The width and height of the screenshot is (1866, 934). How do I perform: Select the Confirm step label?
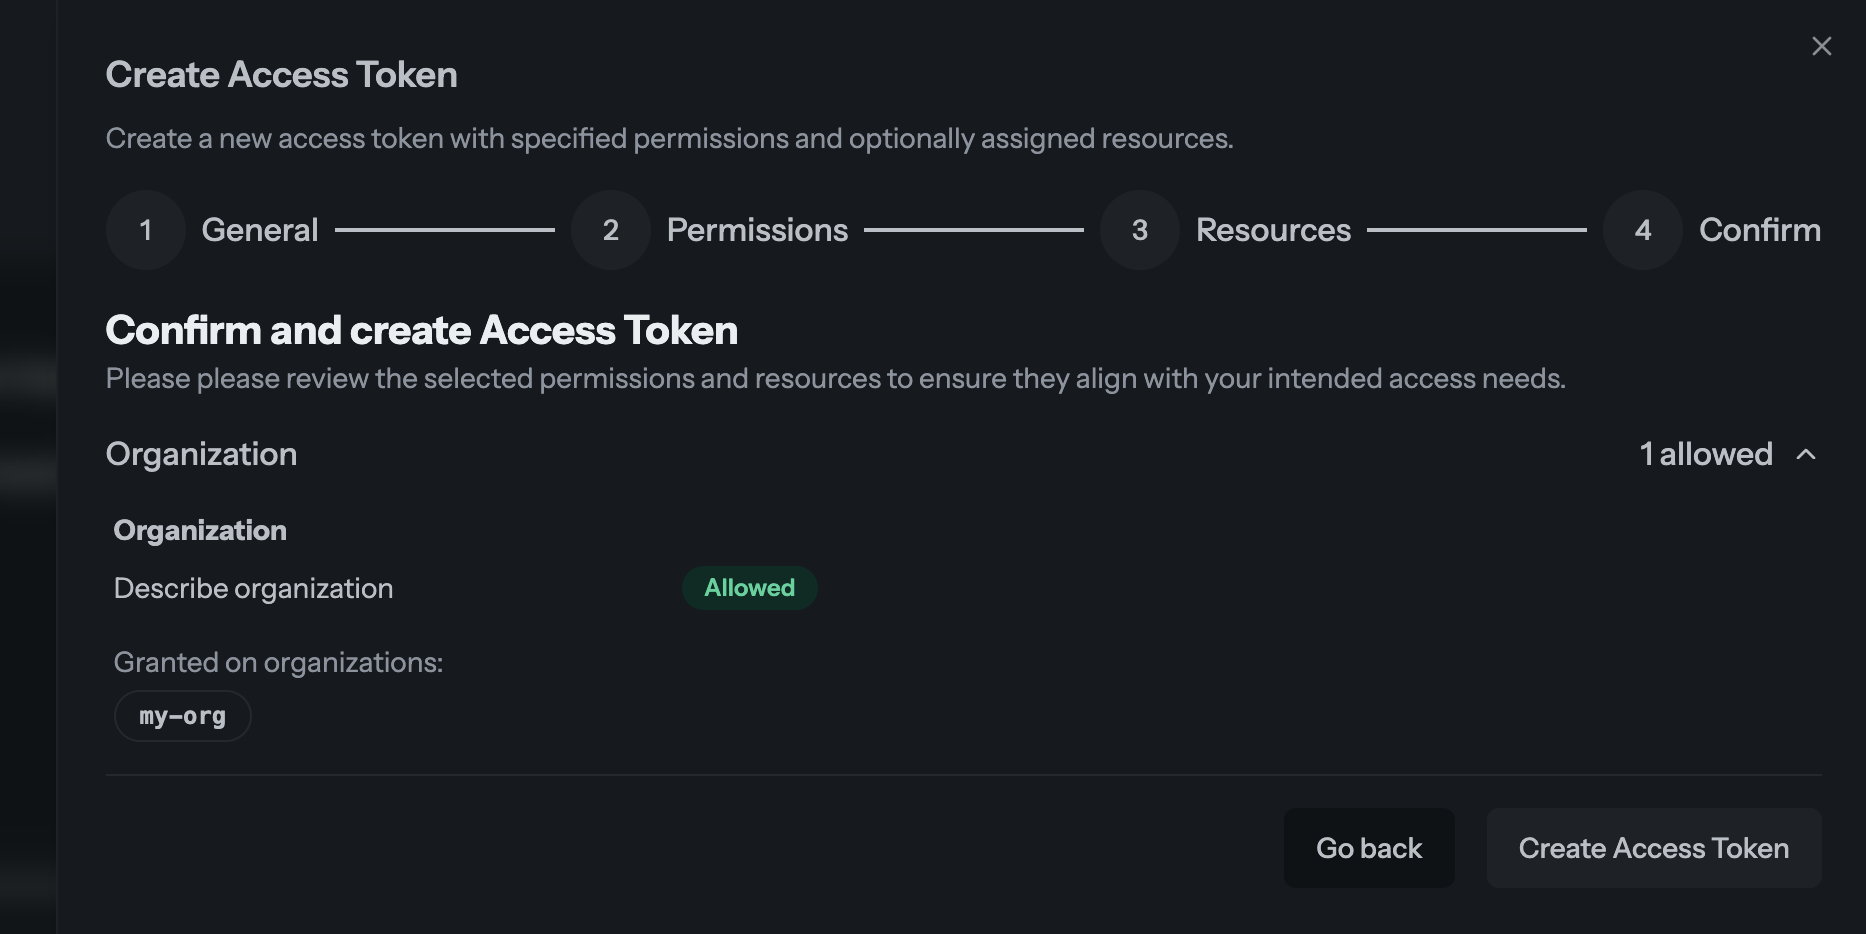[x=1759, y=229]
